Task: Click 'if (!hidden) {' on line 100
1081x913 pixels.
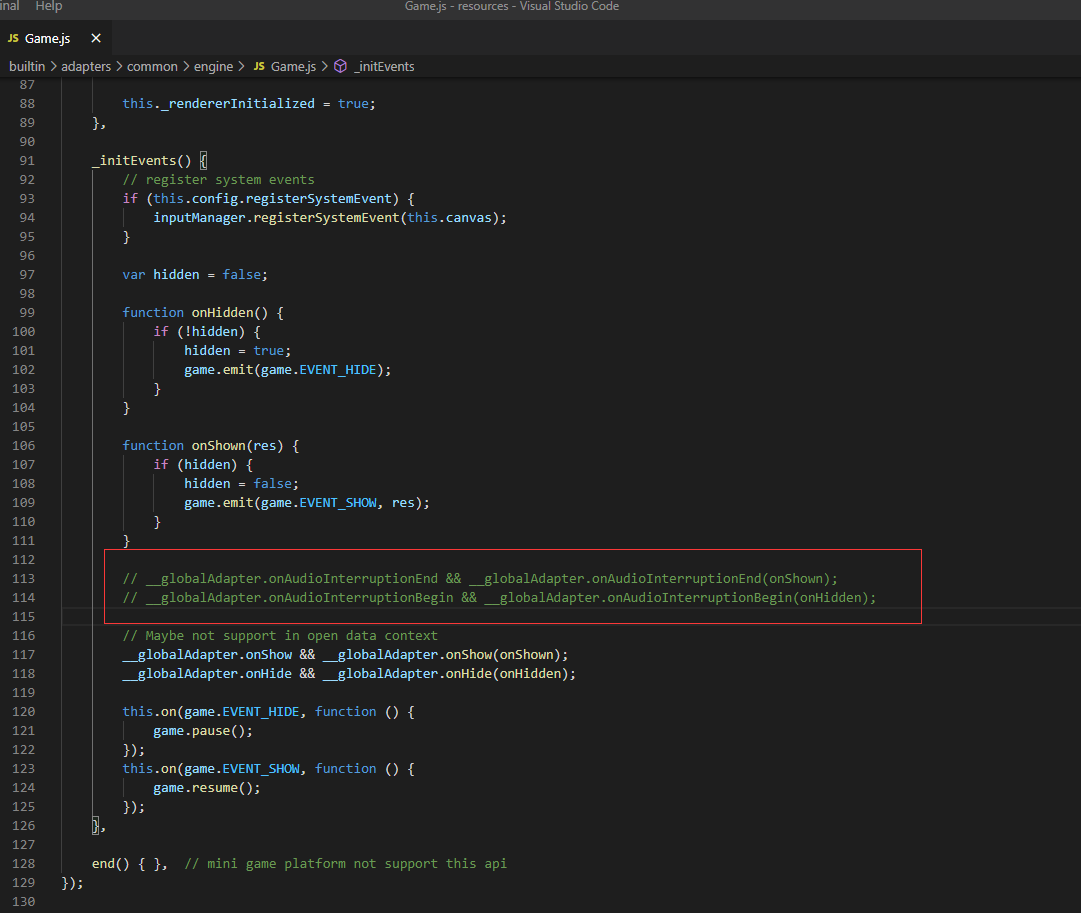Action: [207, 332]
